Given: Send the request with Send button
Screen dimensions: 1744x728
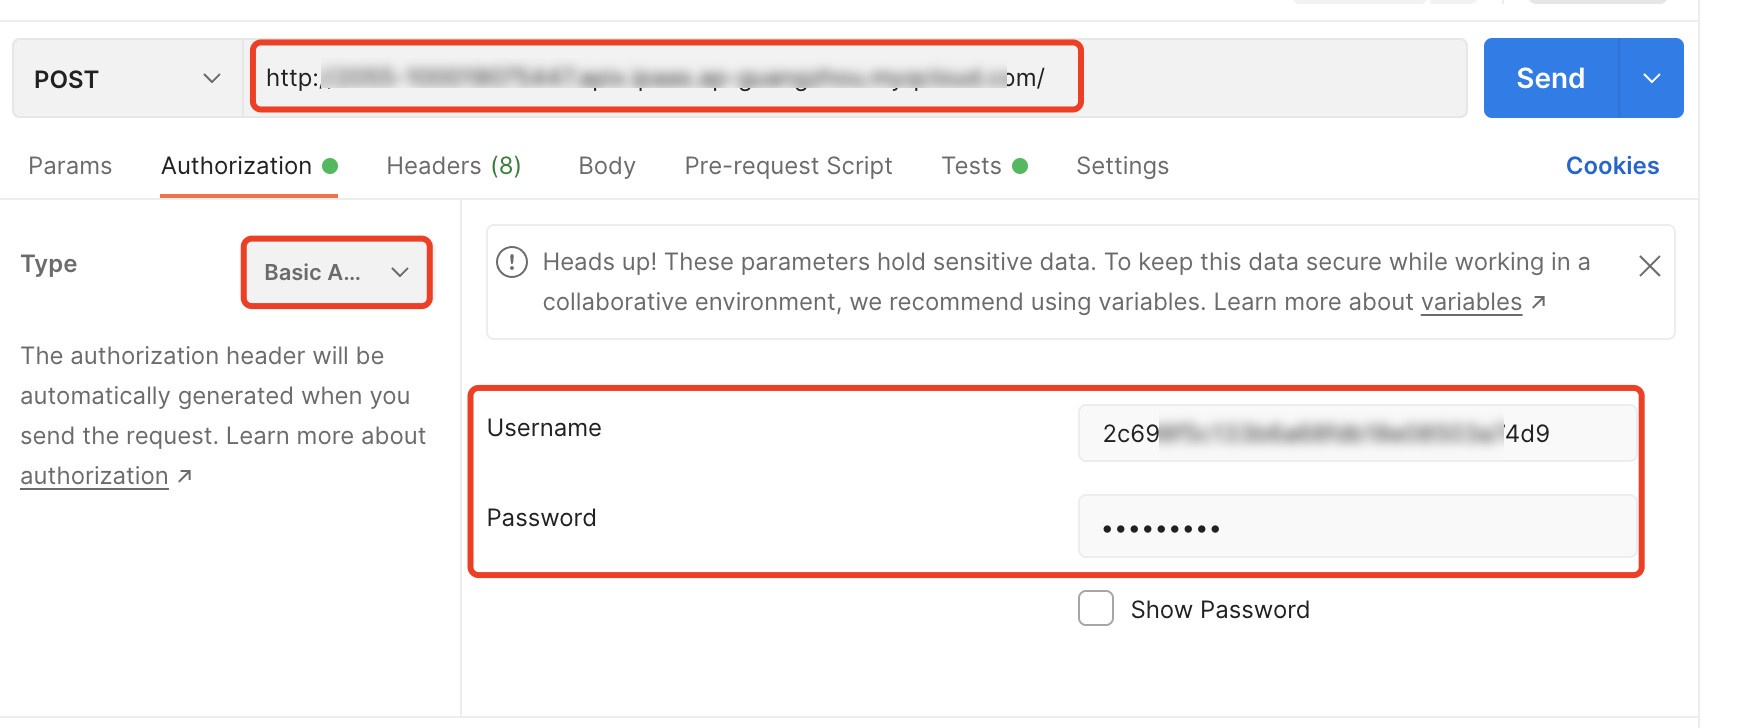Looking at the screenshot, I should 1551,78.
